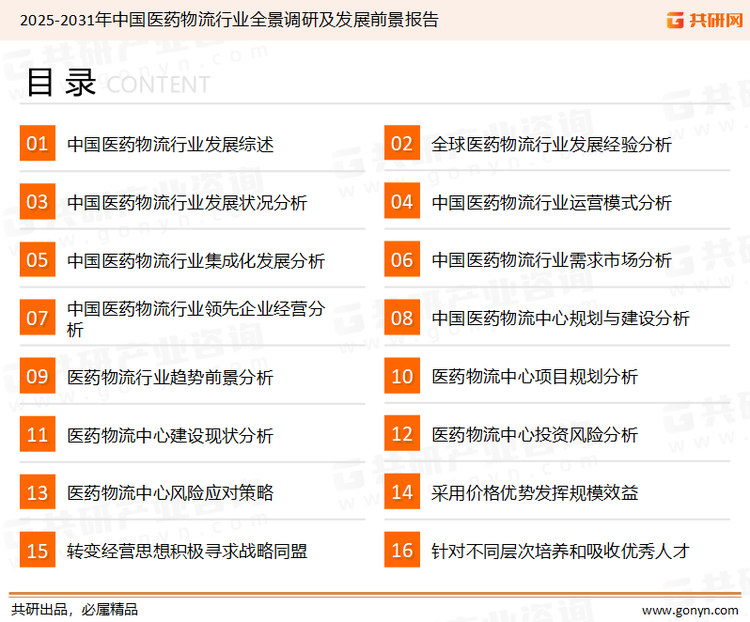
Task: Click orange number box 10
Action: tap(402, 376)
